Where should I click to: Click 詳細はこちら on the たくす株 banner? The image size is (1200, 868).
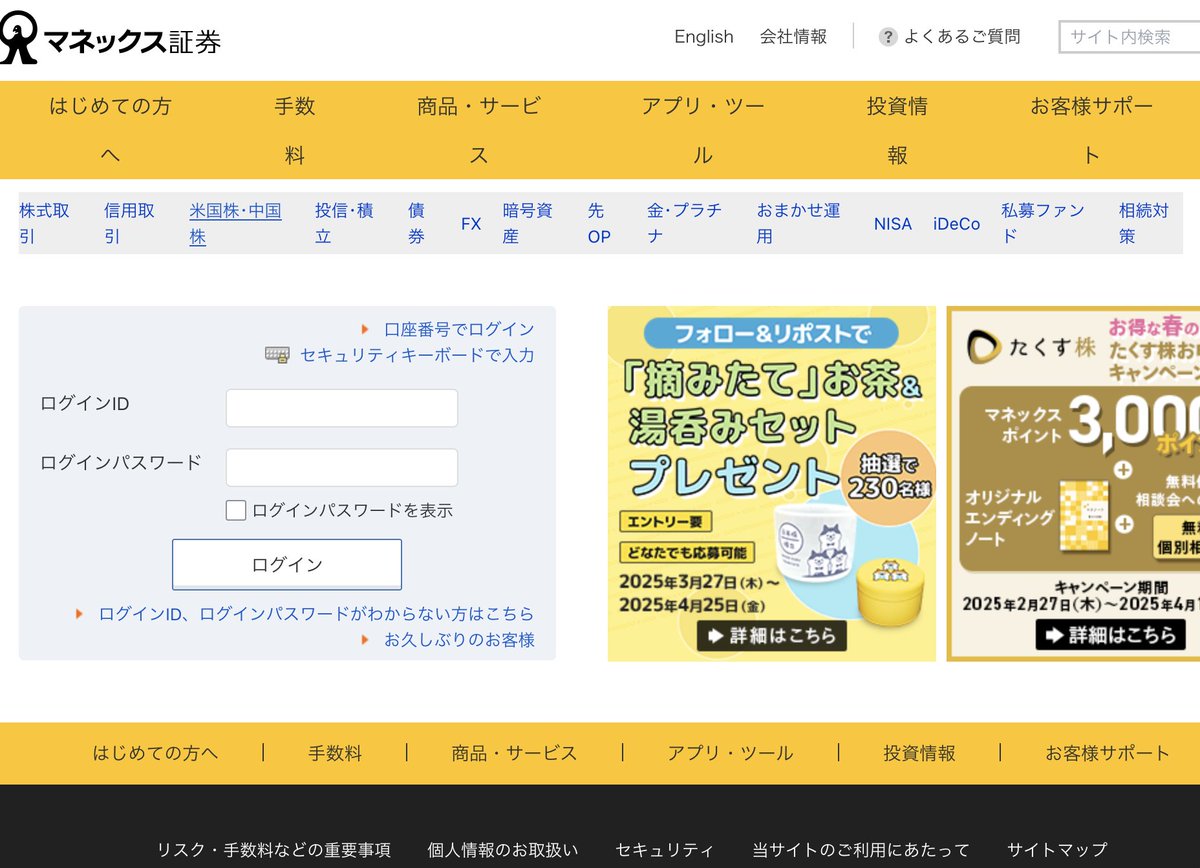click(x=1110, y=635)
